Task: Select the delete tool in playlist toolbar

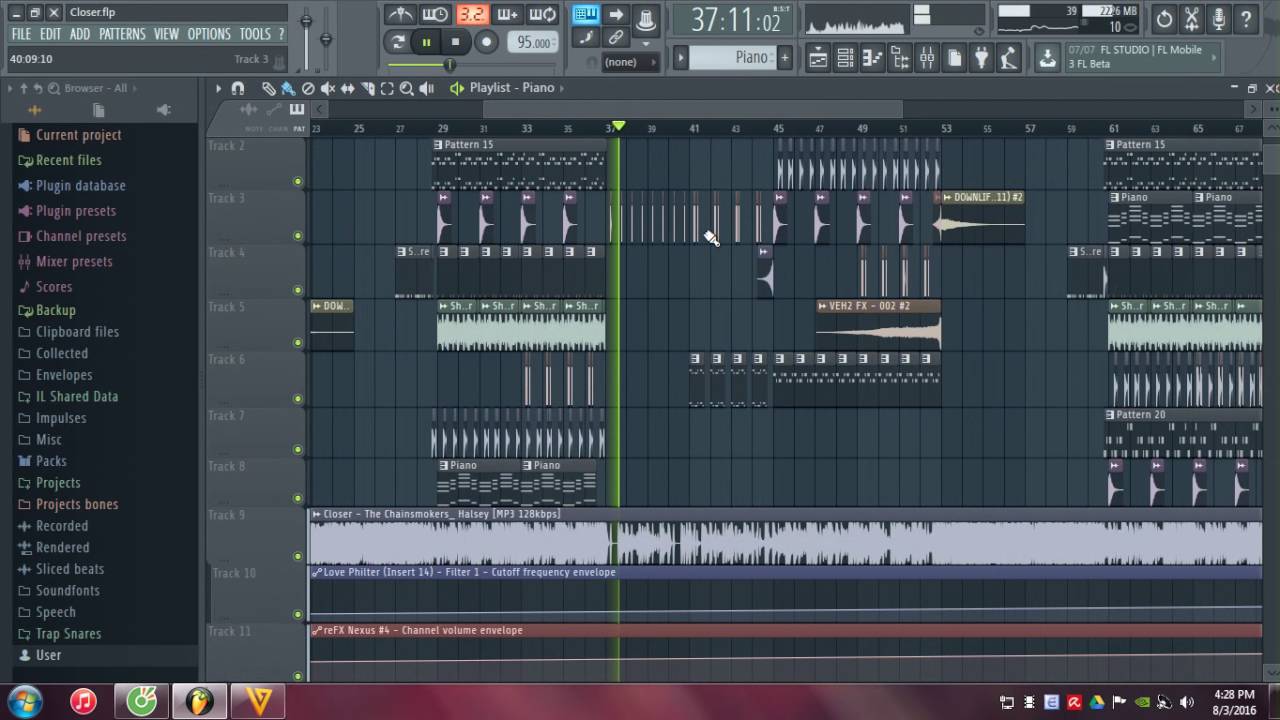Action: pos(308,88)
